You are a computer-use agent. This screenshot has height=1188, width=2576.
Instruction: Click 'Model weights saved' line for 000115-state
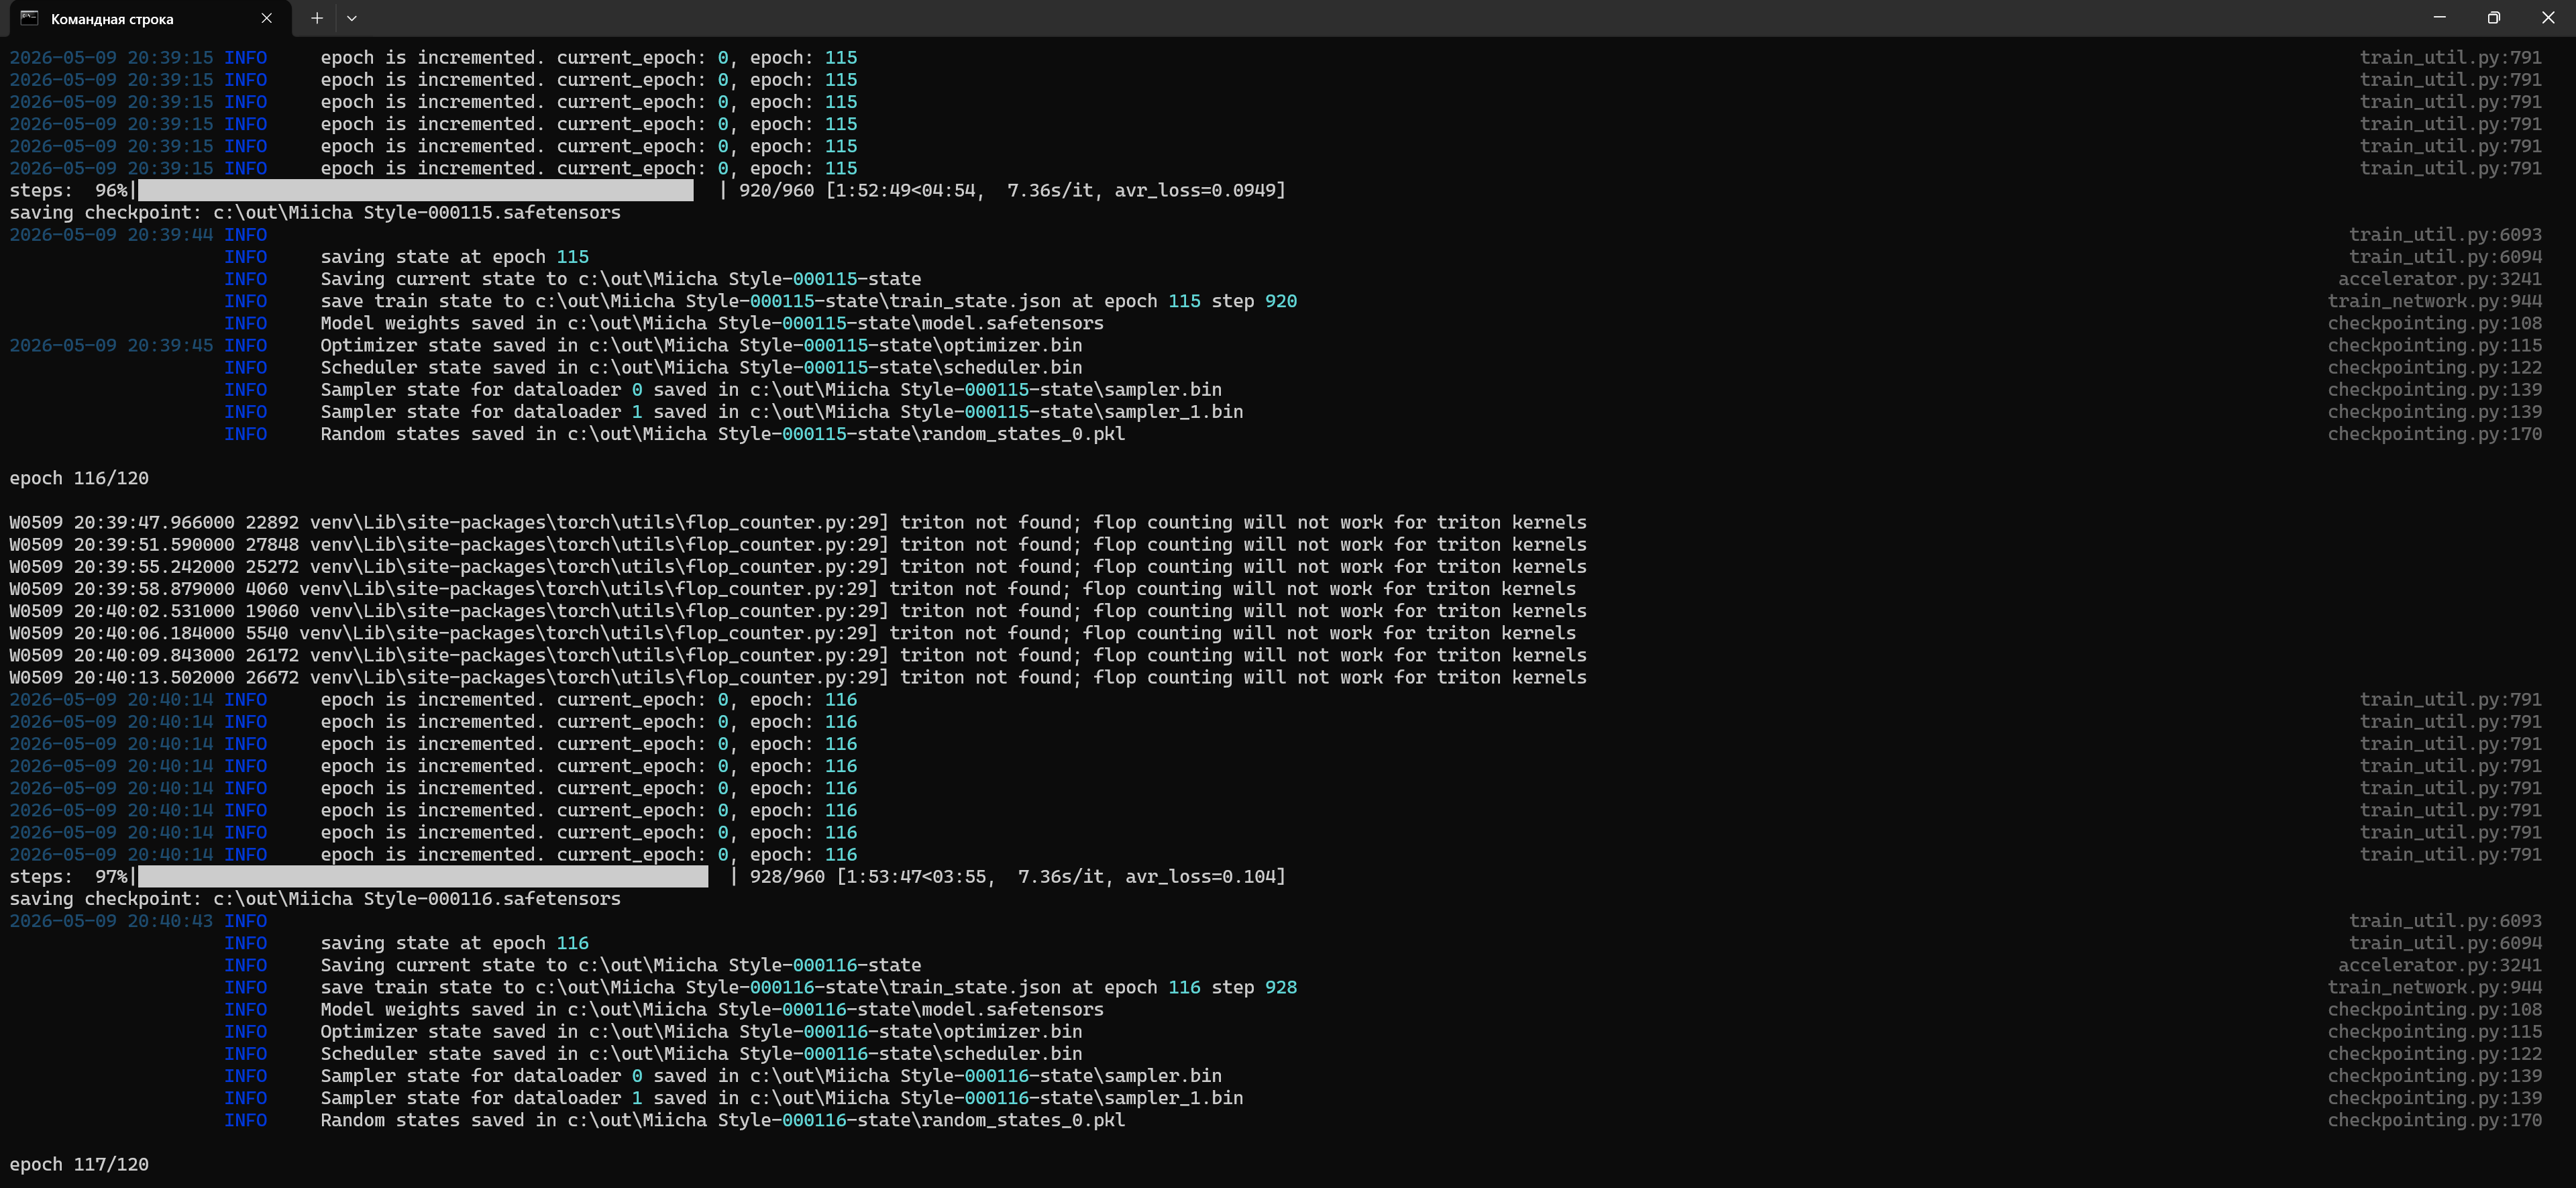click(712, 323)
